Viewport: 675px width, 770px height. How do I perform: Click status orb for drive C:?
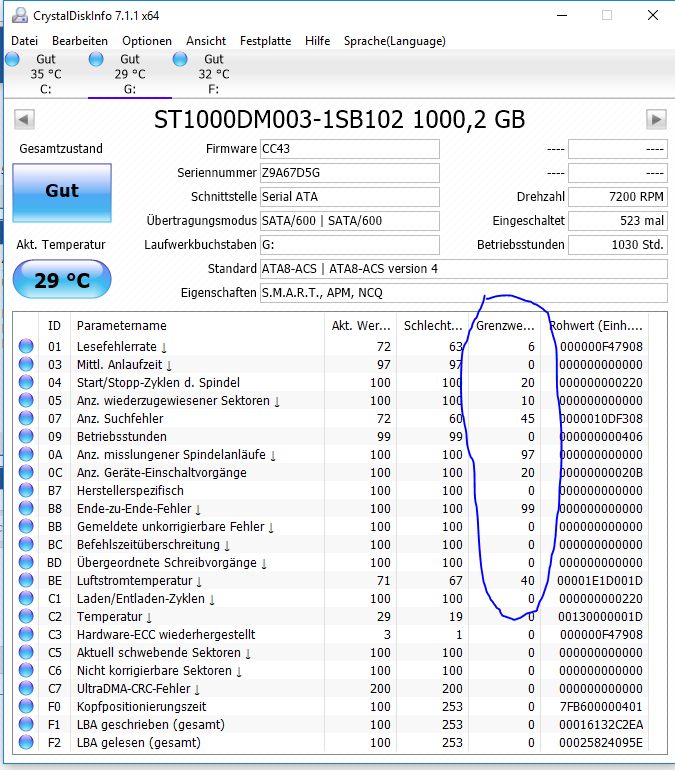[x=12, y=59]
